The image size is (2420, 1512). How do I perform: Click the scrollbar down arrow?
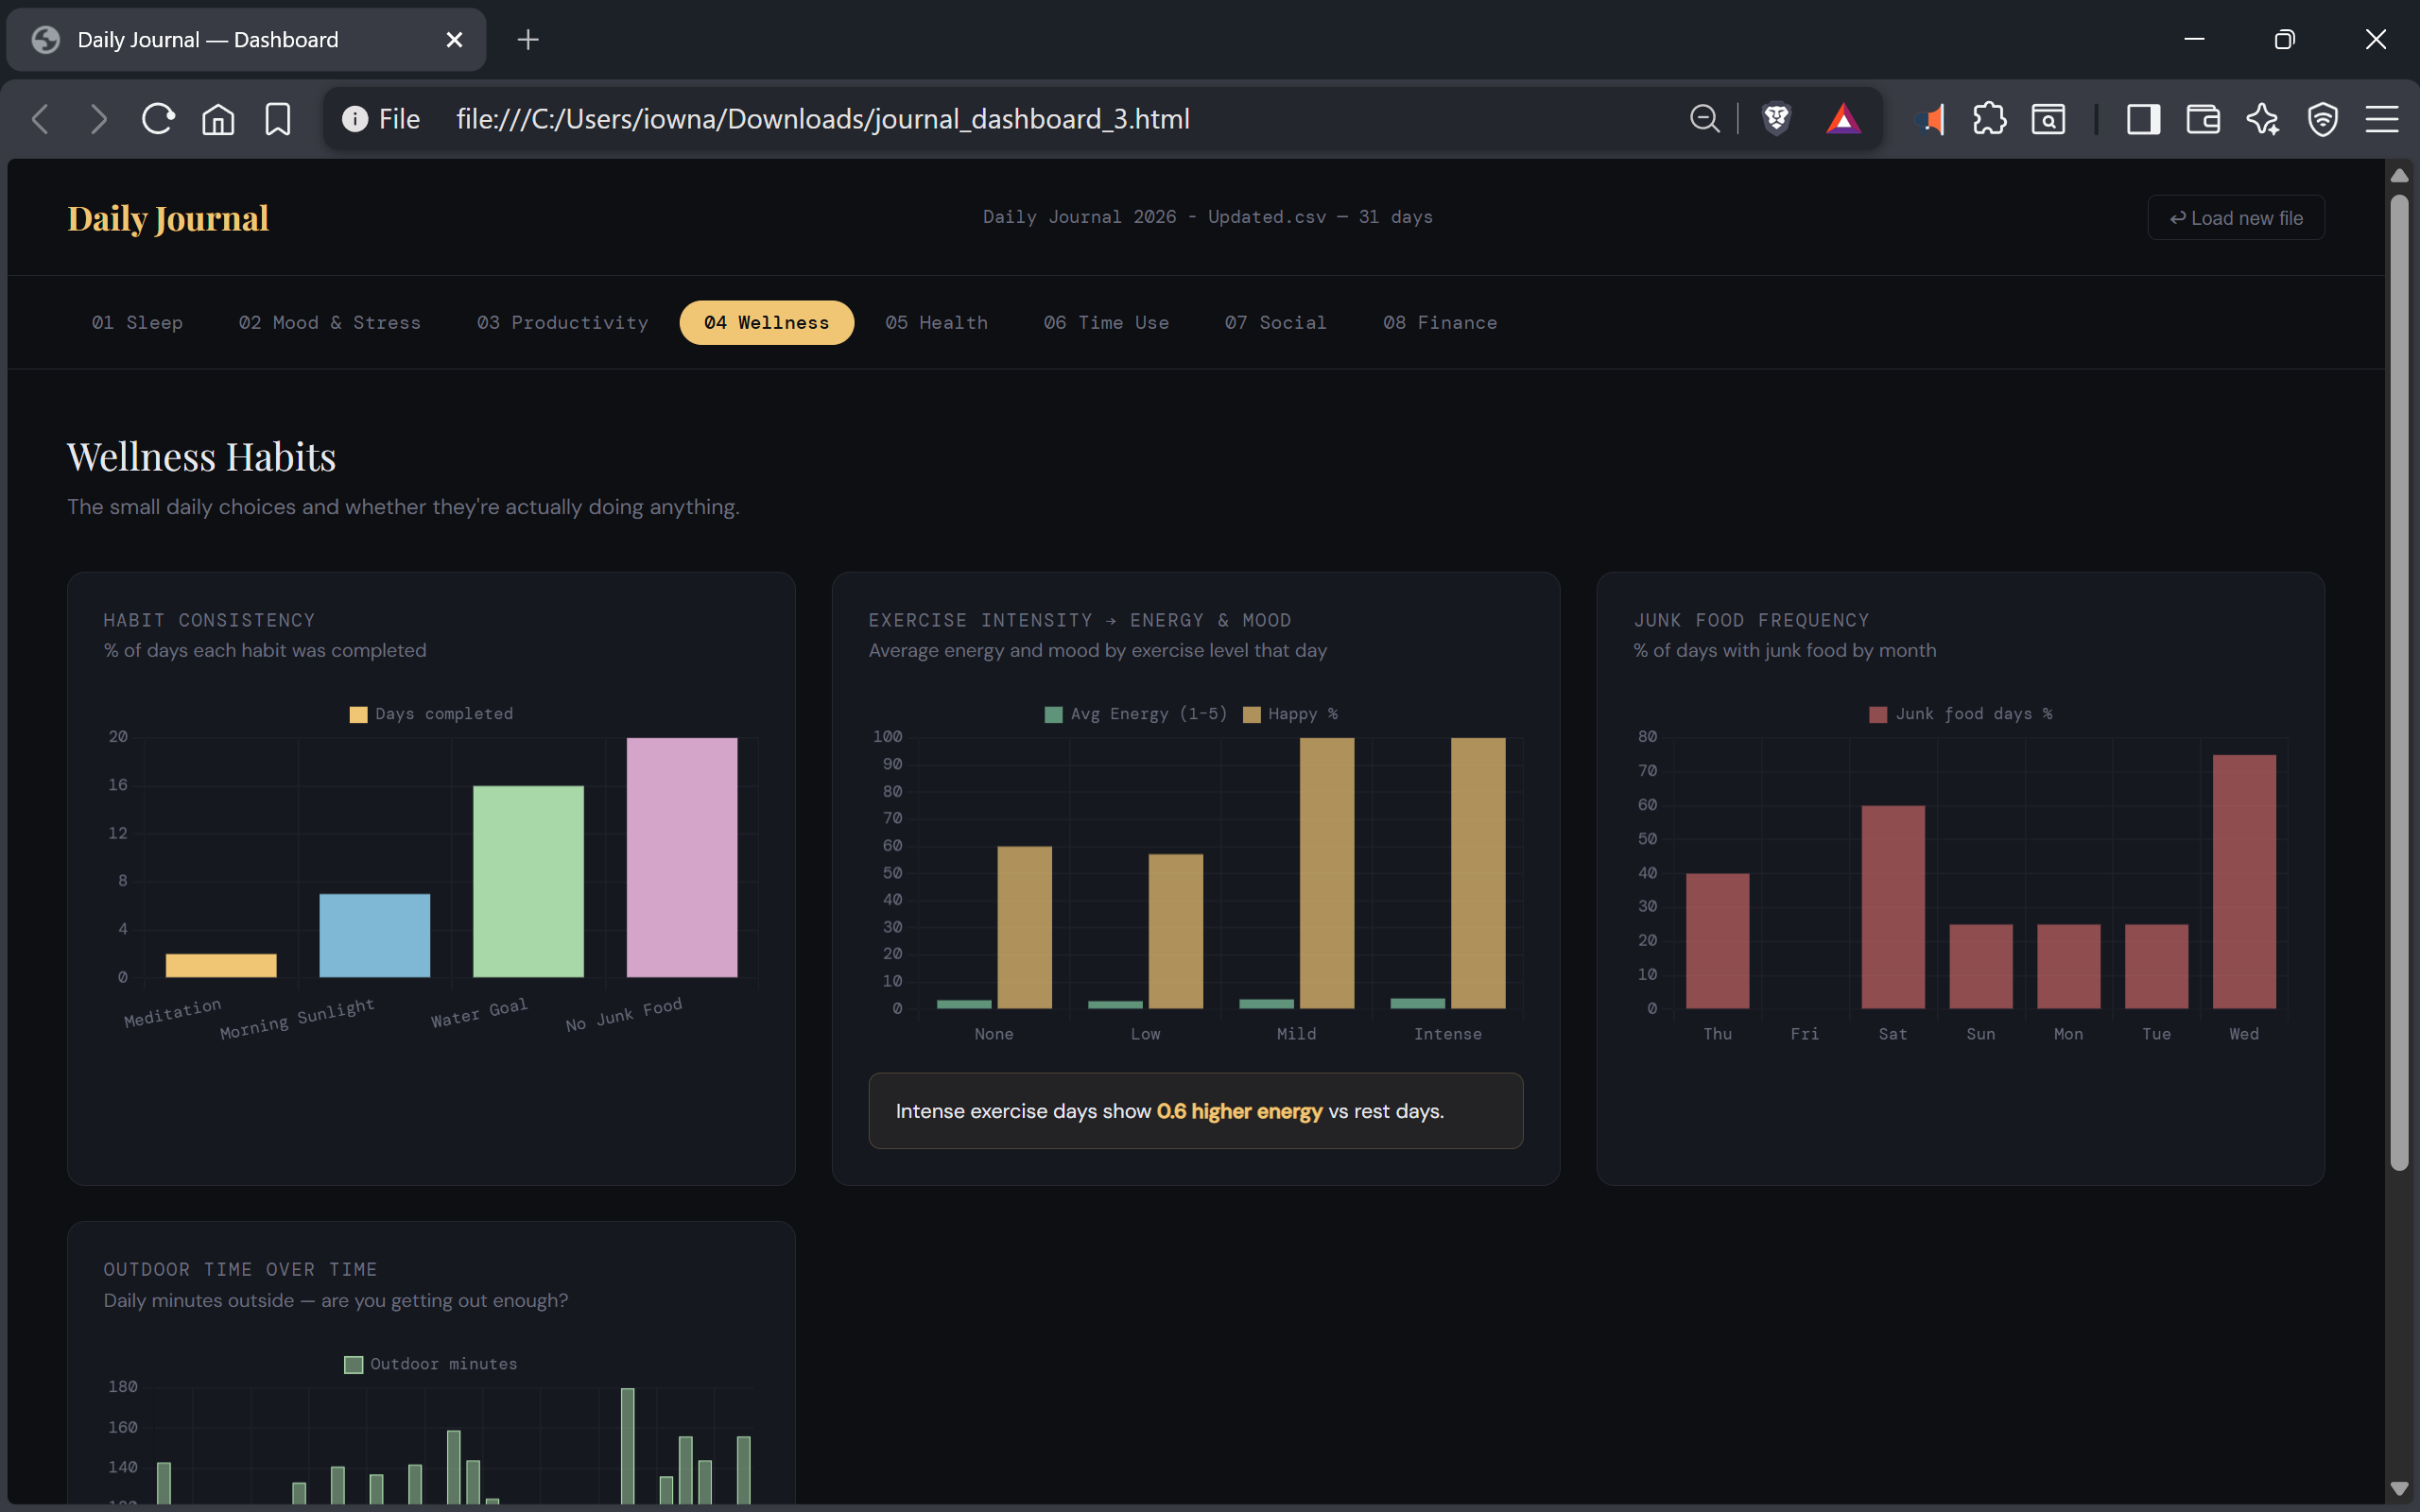pyautogui.click(x=2399, y=1488)
